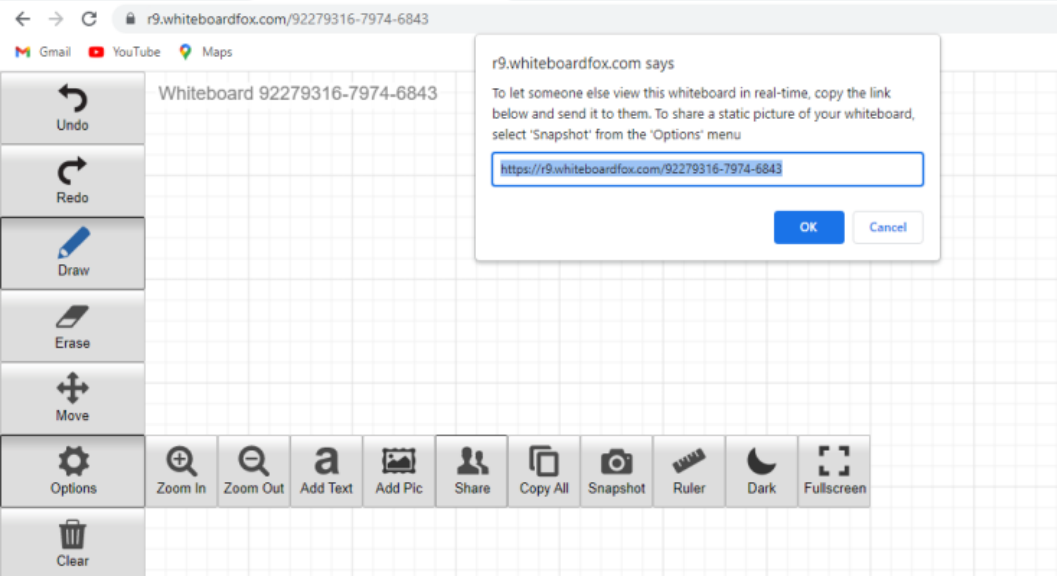Click the Share people icon

coord(472,471)
